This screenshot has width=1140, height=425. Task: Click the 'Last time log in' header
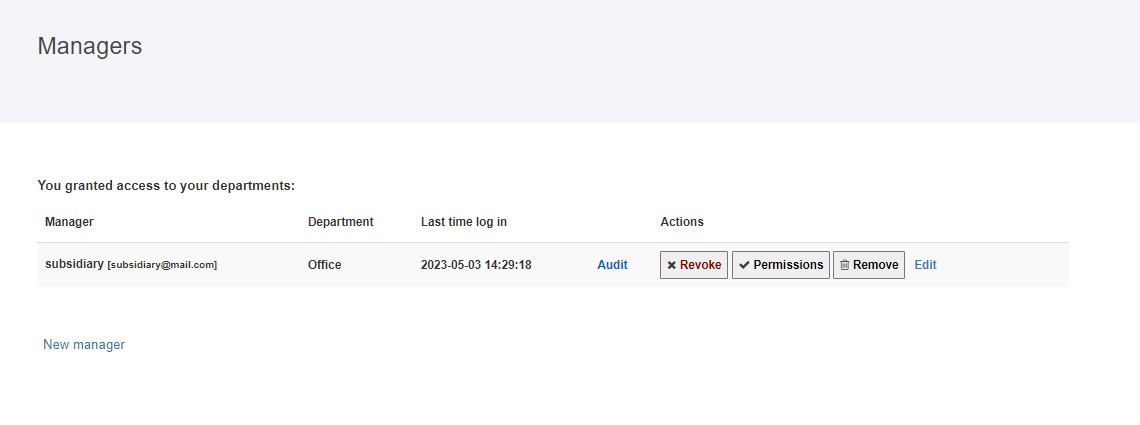click(x=464, y=222)
